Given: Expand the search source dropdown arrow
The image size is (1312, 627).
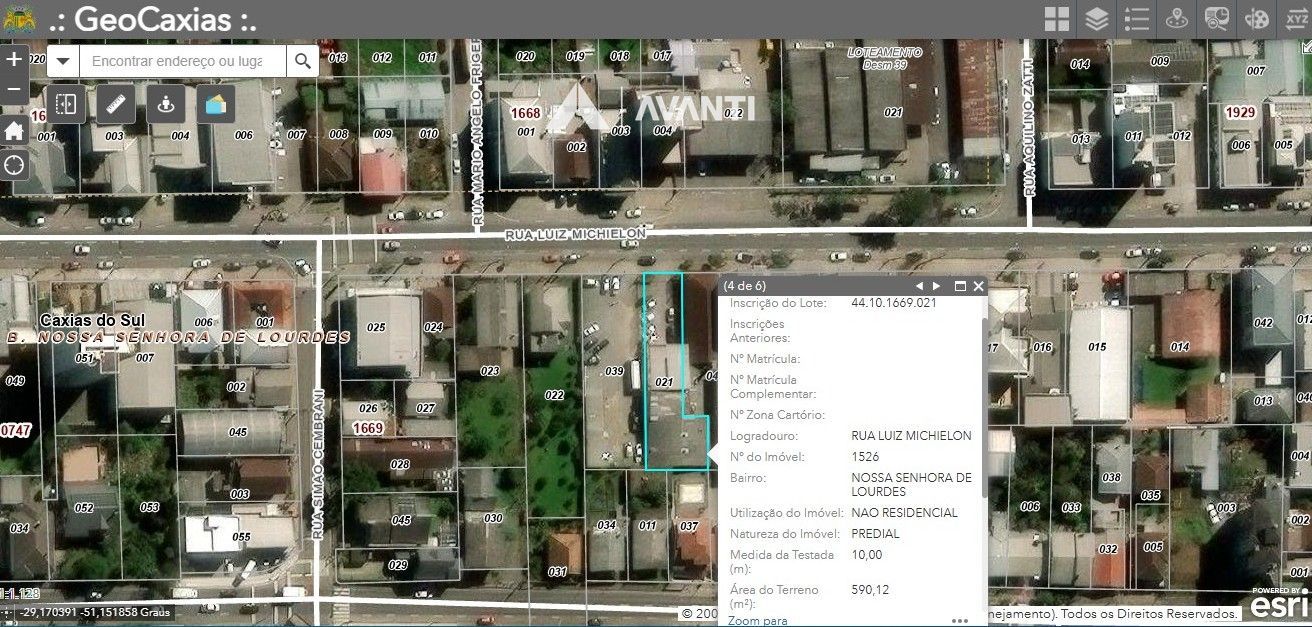Looking at the screenshot, I should 63,61.
